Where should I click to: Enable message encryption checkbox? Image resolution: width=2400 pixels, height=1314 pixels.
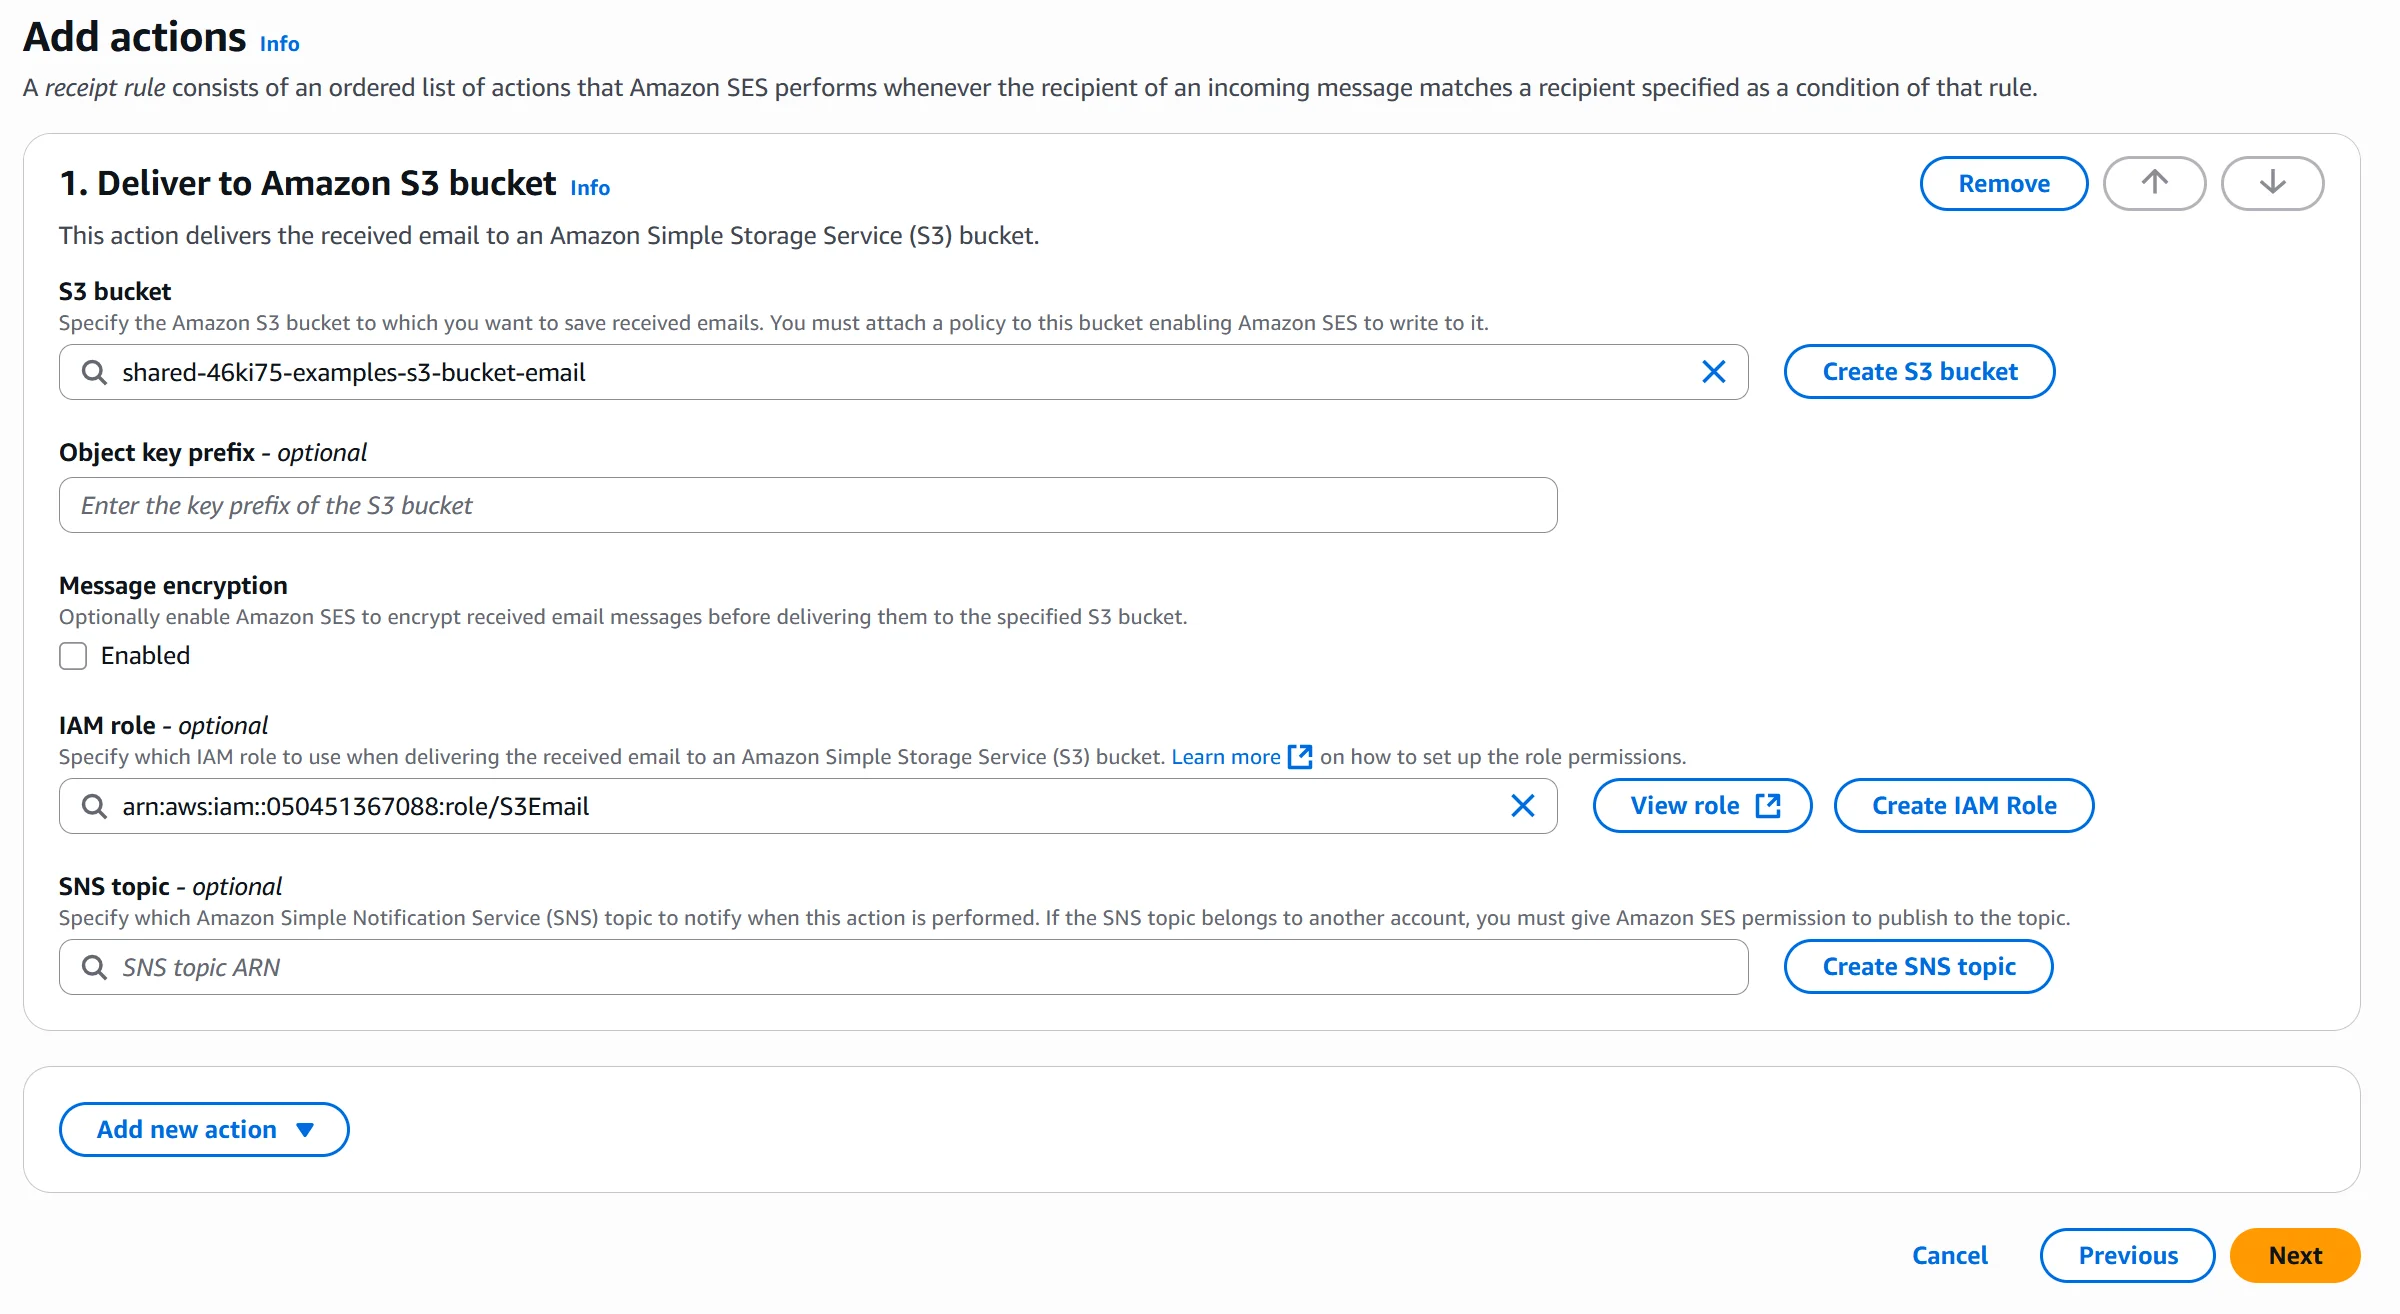coord(73,656)
